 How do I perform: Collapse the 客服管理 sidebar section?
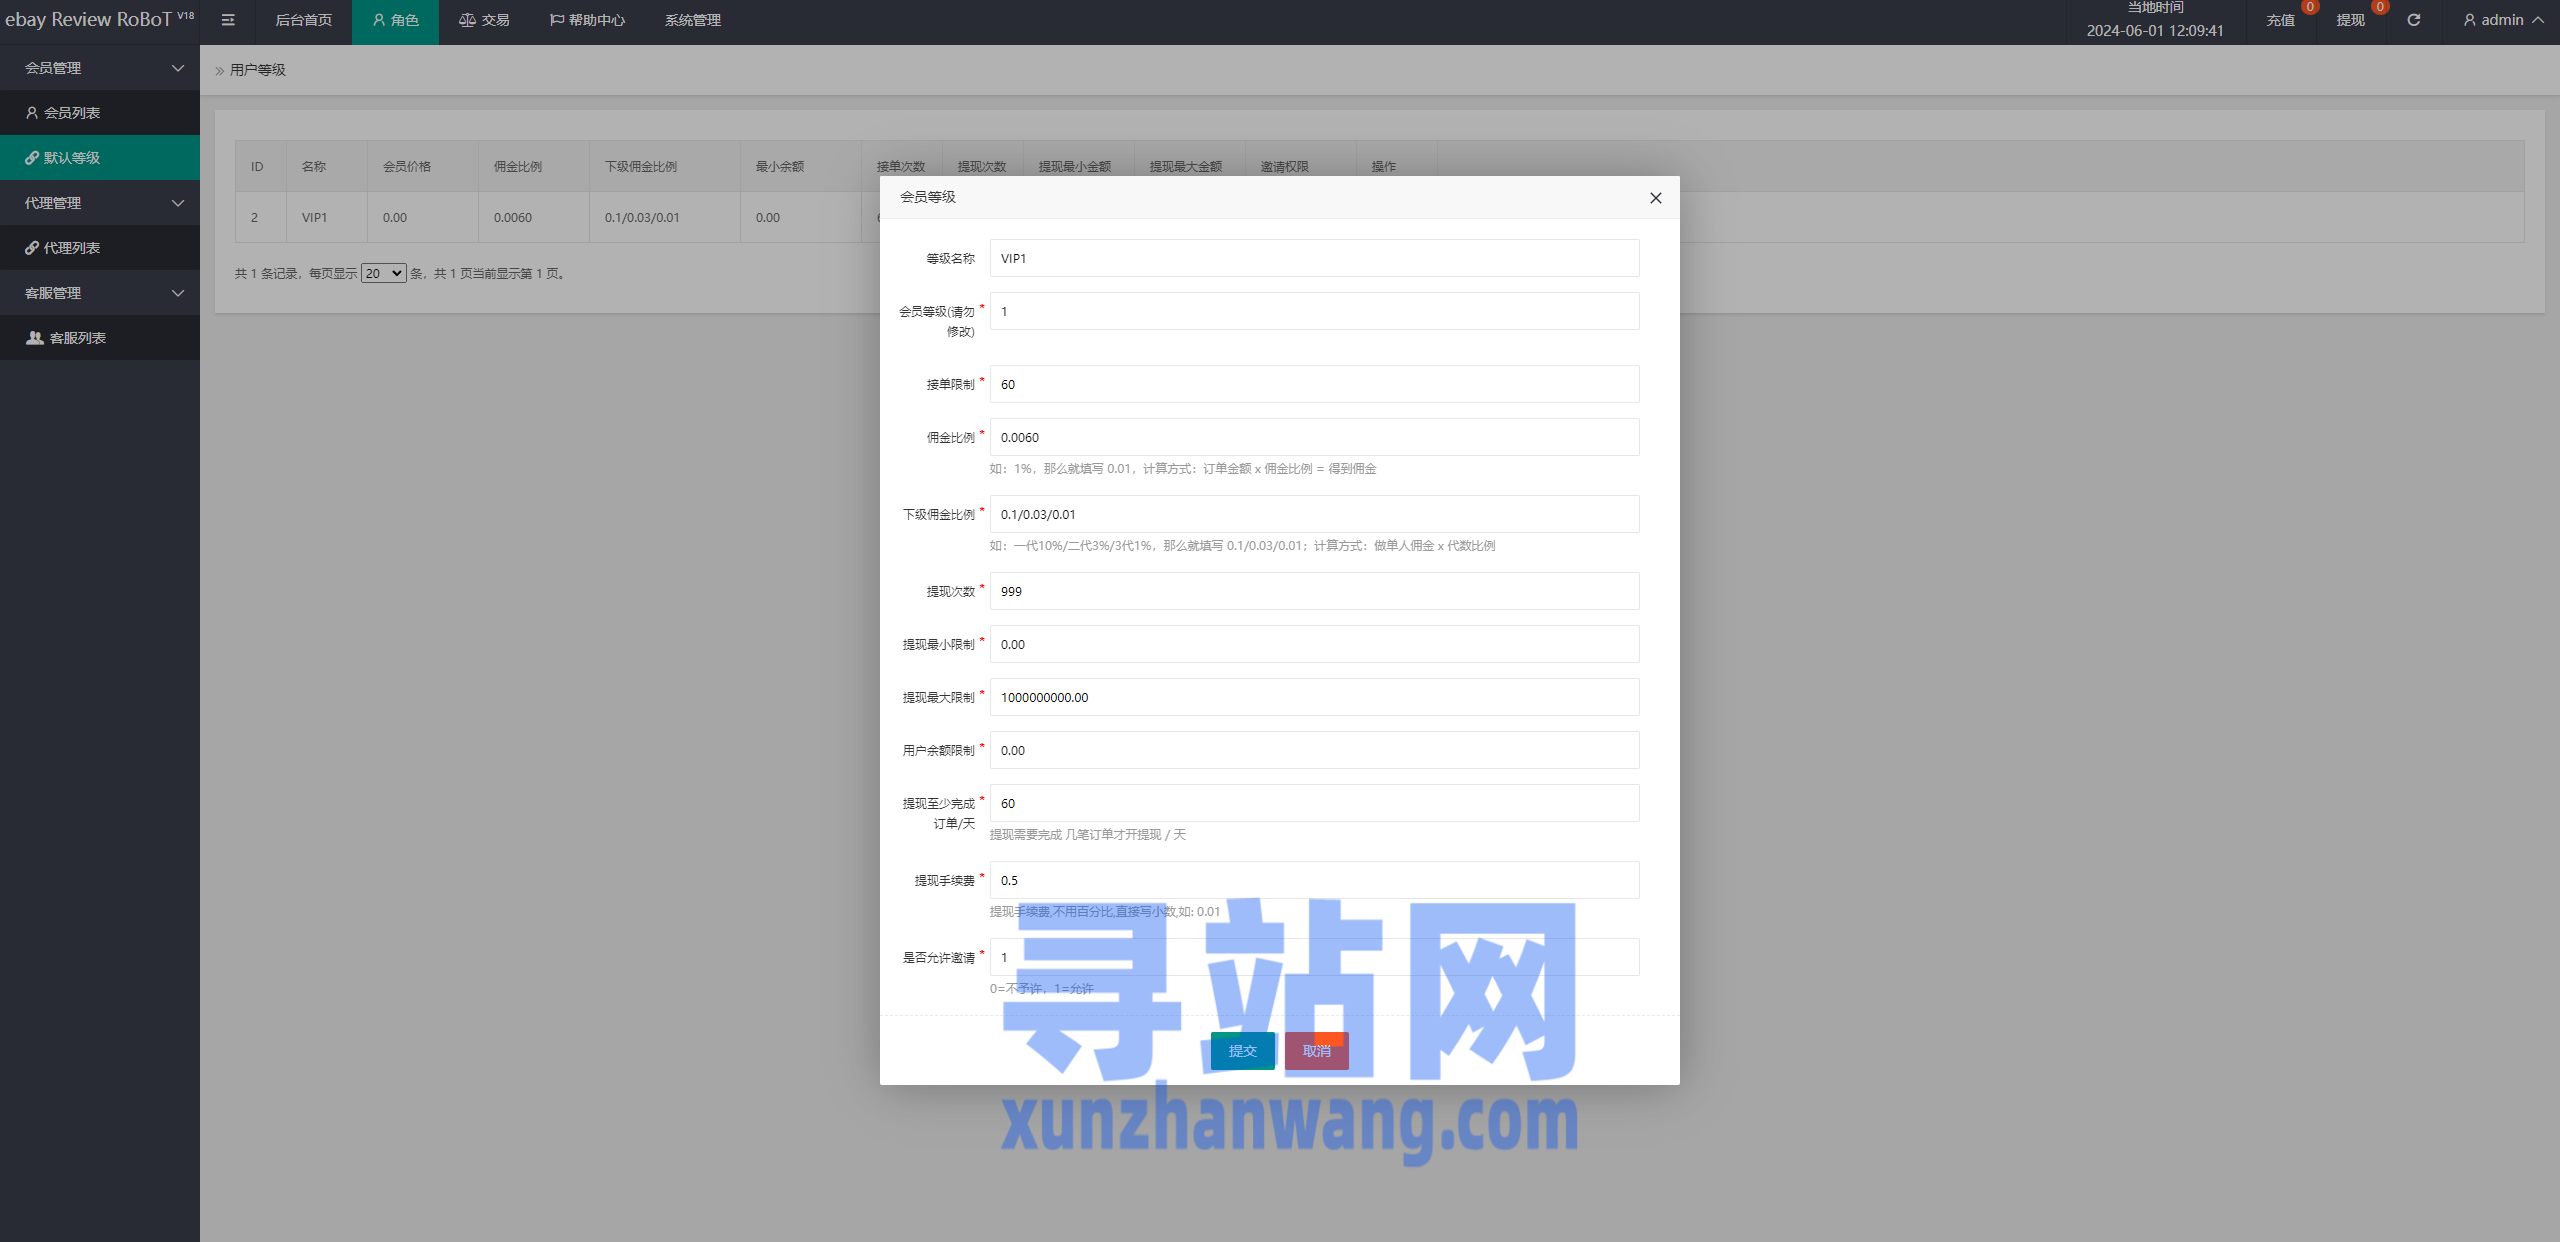coord(100,293)
